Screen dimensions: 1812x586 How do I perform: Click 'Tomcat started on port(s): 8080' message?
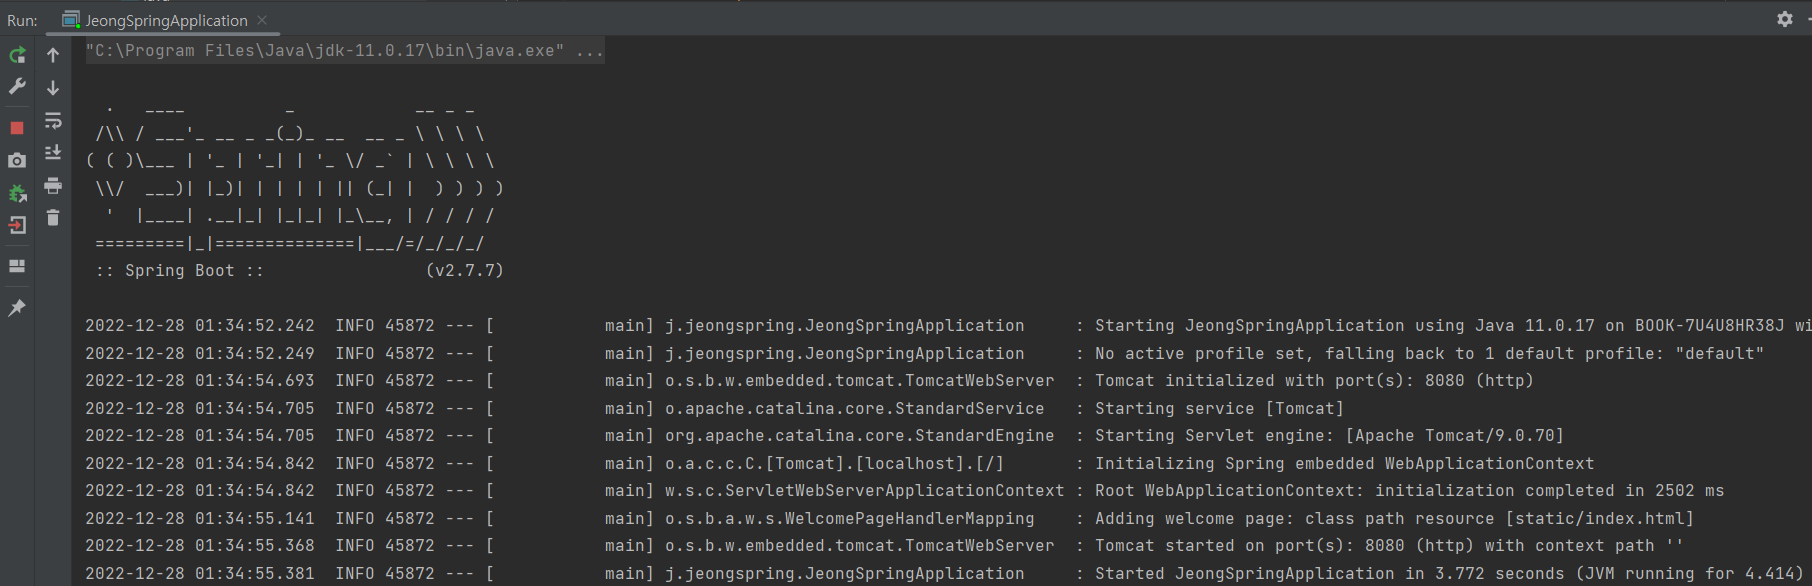(x=1389, y=546)
